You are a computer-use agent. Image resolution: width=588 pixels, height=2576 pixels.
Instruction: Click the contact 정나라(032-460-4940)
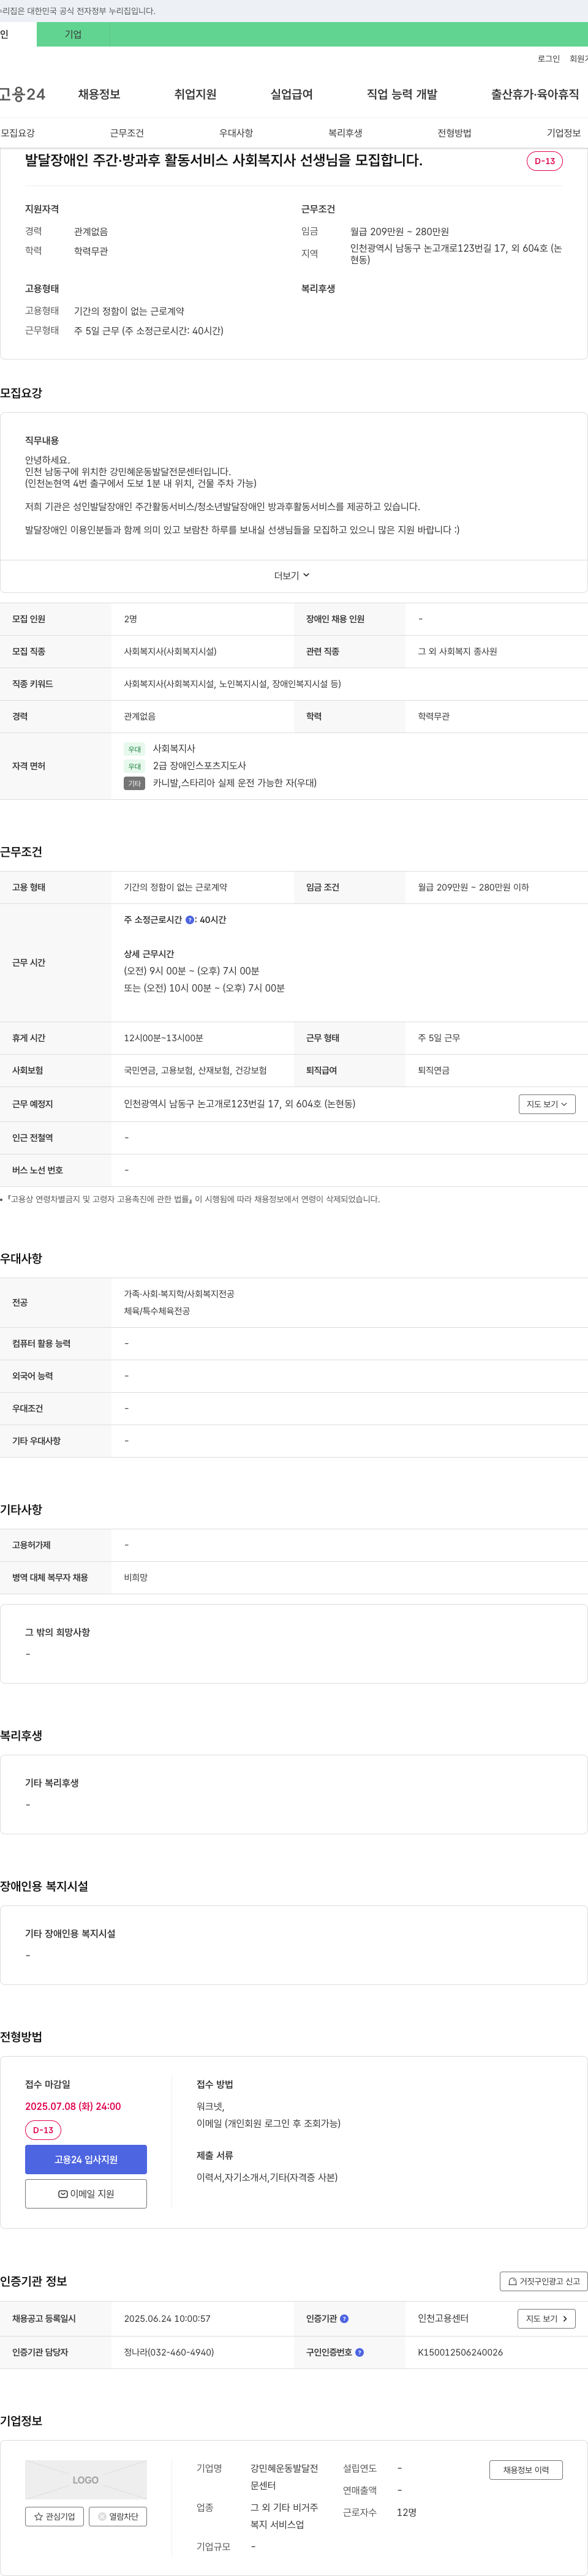[169, 2352]
